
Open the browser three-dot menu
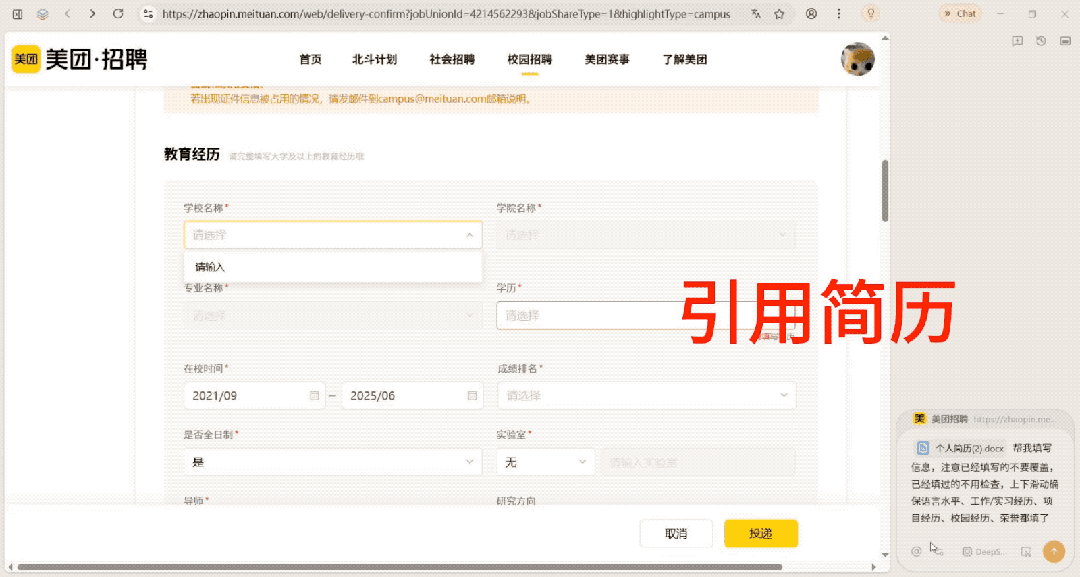pyautogui.click(x=838, y=14)
